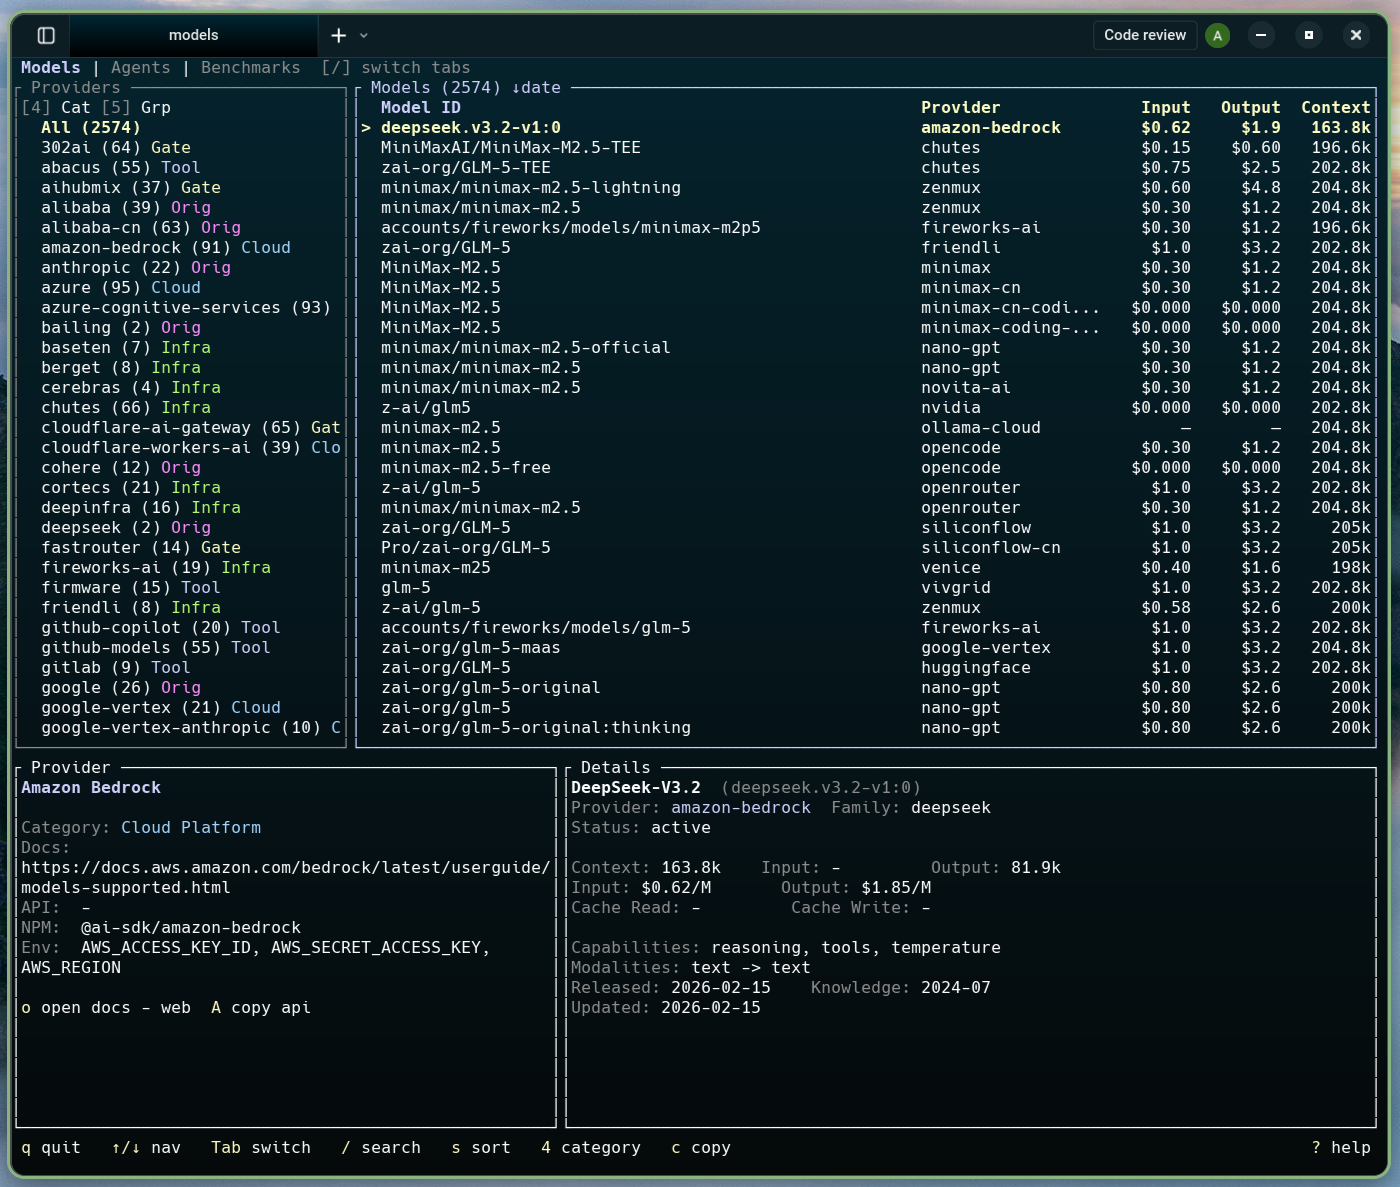1400x1187 pixels.
Task: Click the copy shortcut in the bottom bar
Action: [700, 1147]
